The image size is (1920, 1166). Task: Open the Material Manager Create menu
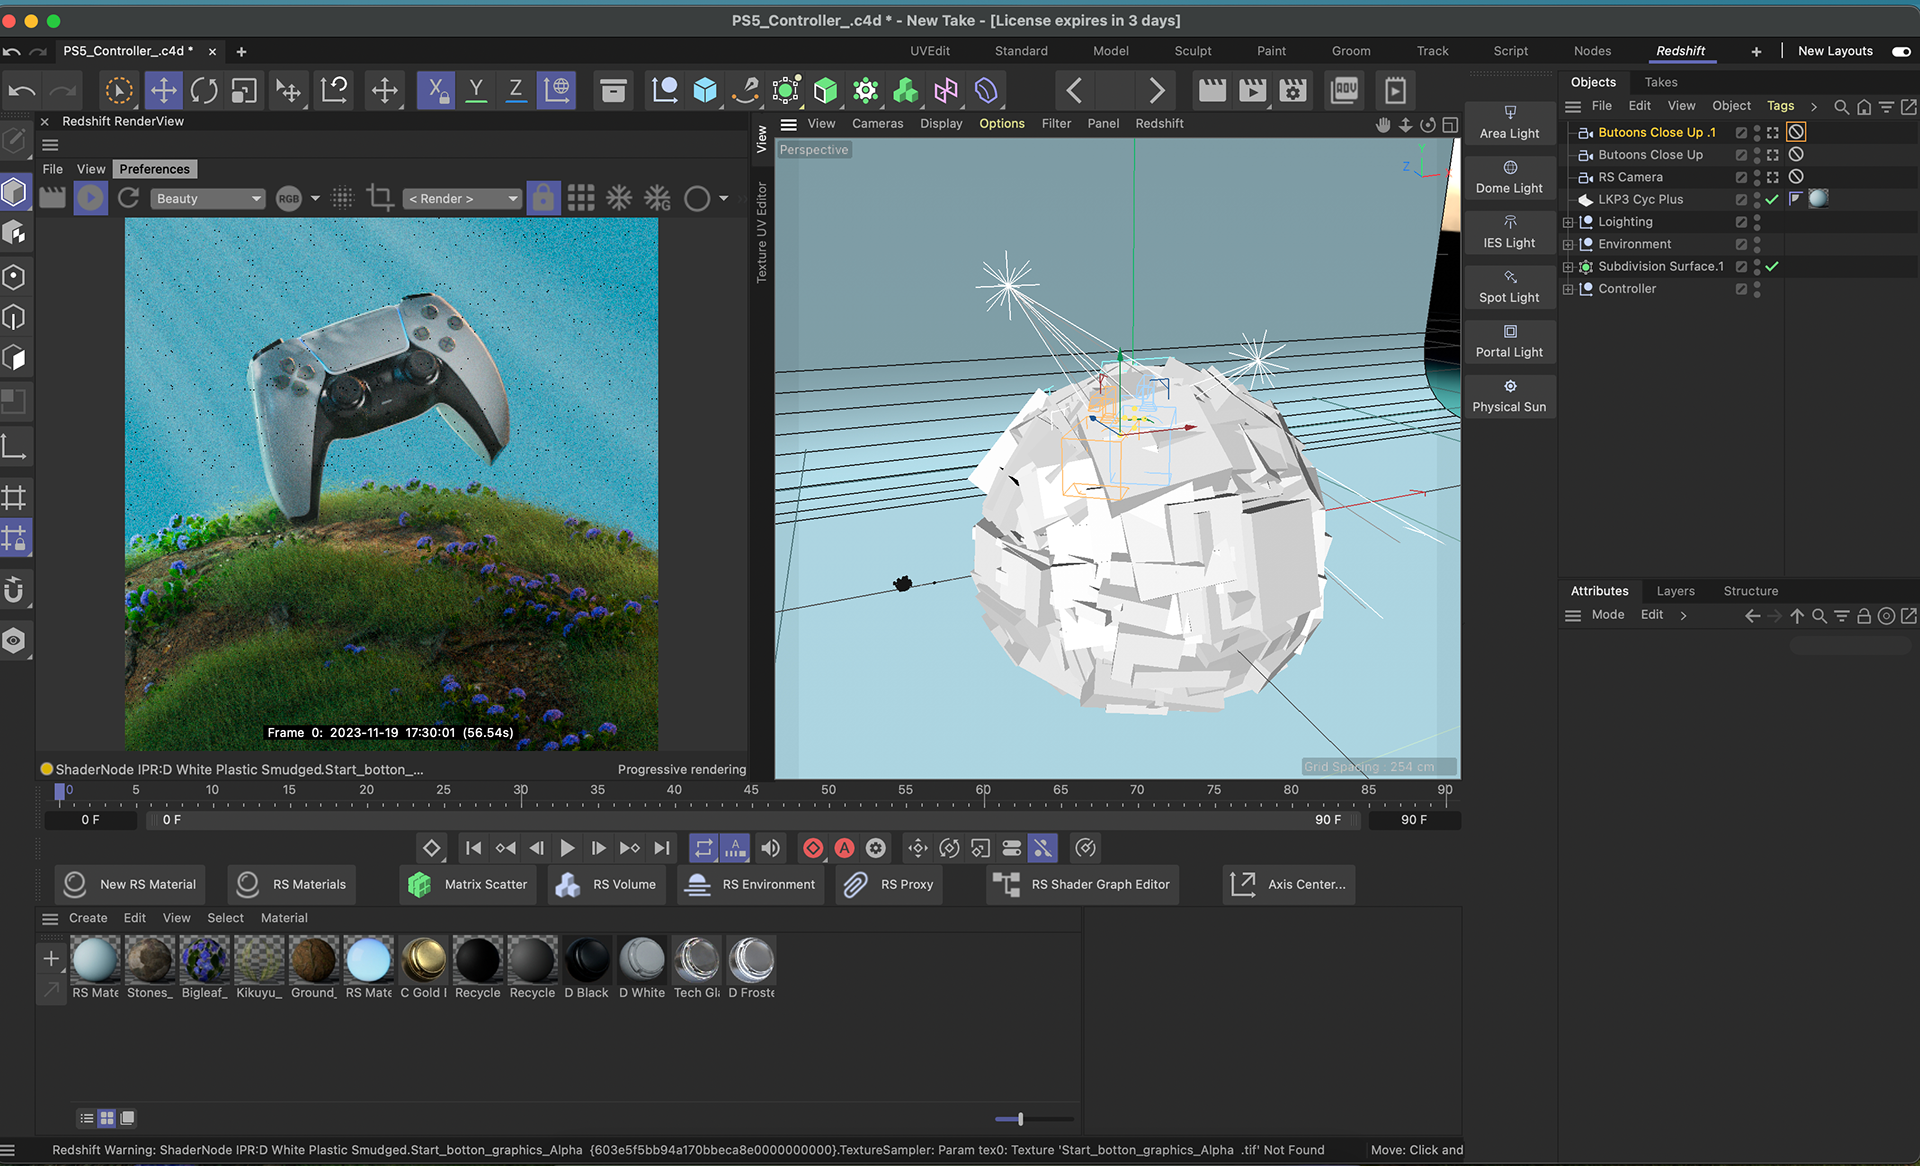tap(88, 918)
